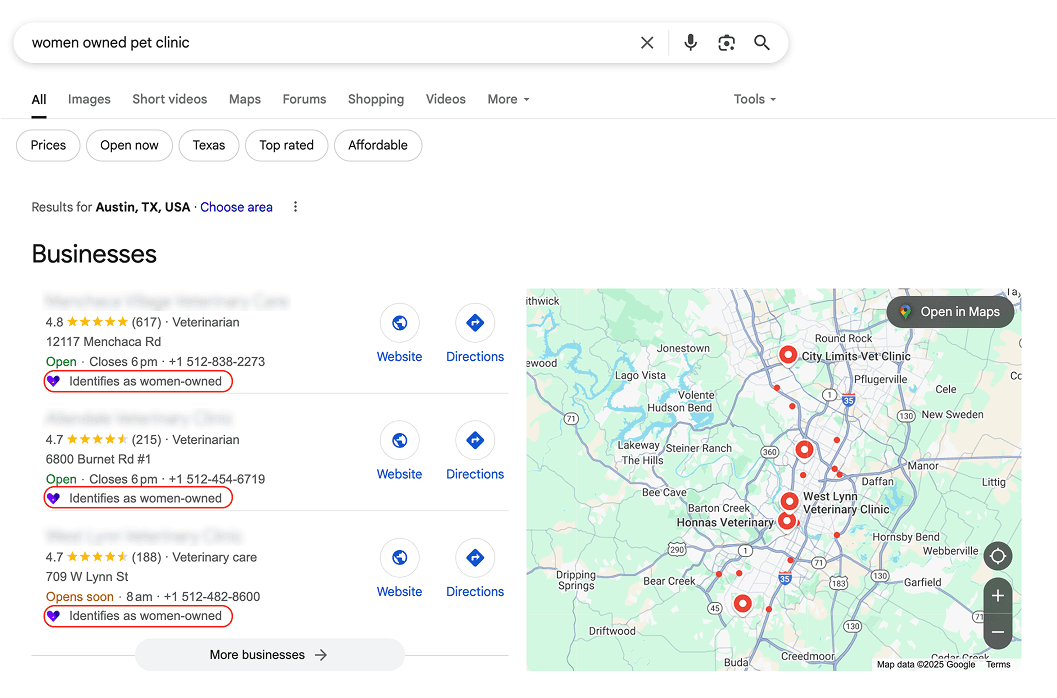This screenshot has width=1057, height=698.
Task: Click the More businesses button
Action: pyautogui.click(x=269, y=655)
